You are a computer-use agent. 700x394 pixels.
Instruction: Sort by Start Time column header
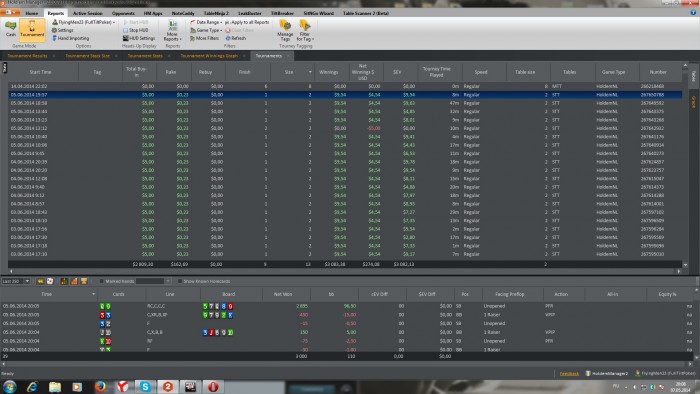41,72
